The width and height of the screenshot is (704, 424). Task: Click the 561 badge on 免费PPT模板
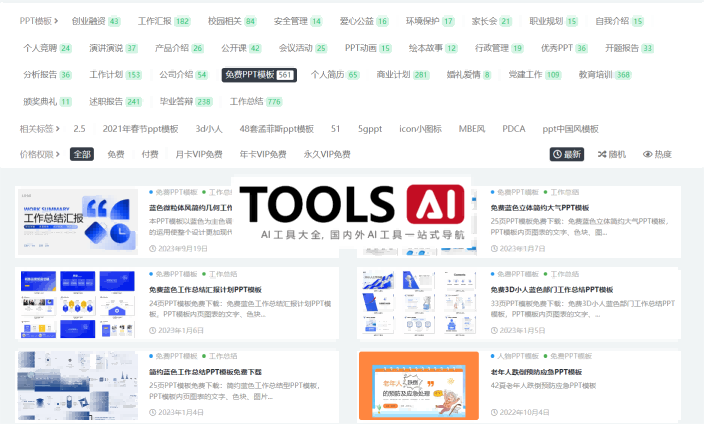[x=285, y=74]
